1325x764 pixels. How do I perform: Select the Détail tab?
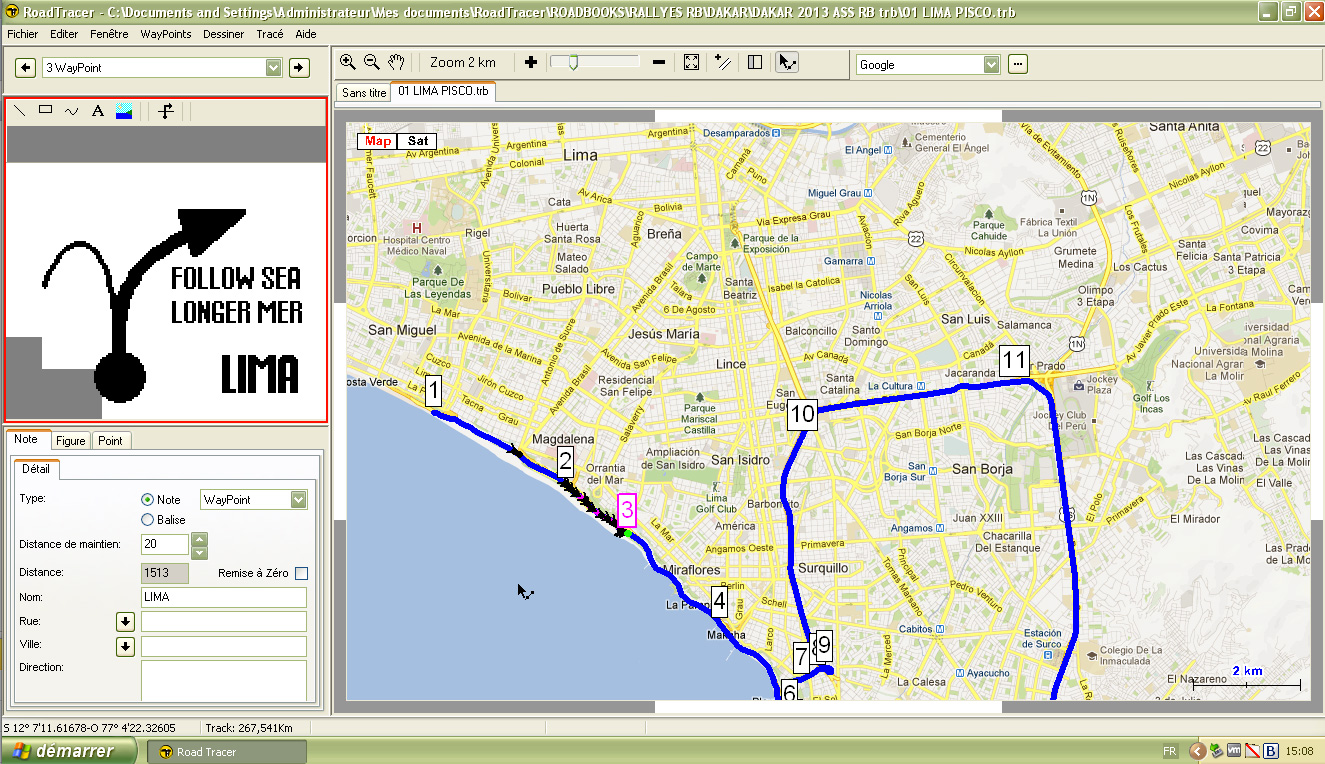[36, 468]
